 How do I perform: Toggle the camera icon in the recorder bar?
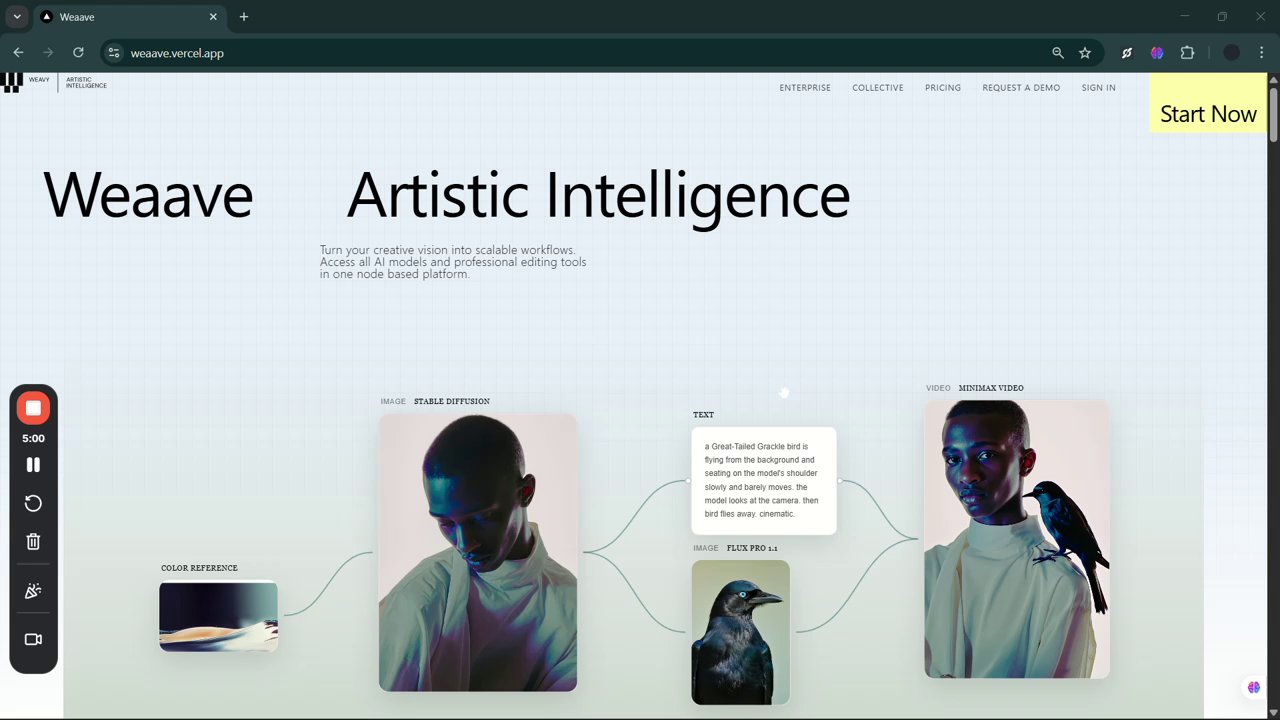(x=33, y=639)
